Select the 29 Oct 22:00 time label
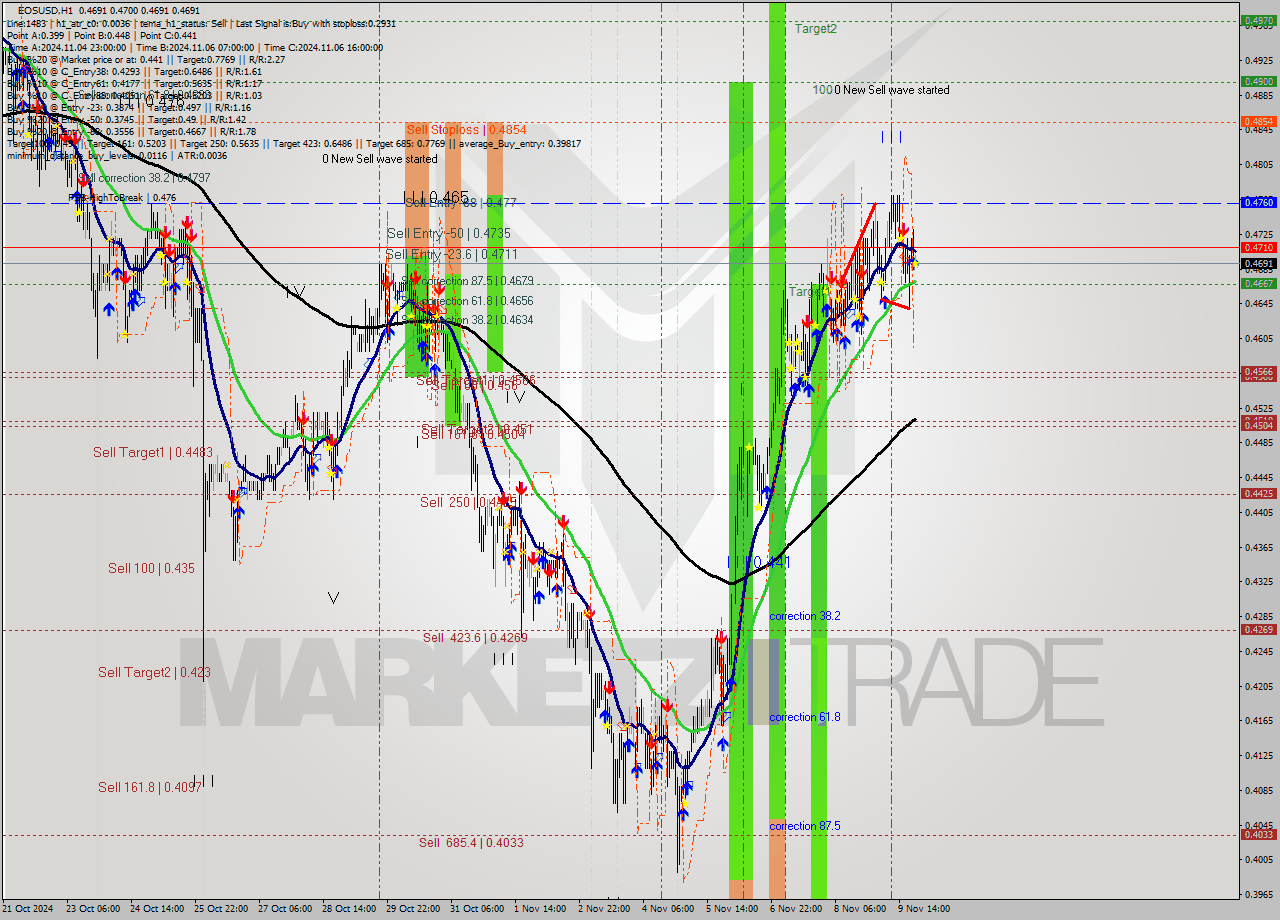This screenshot has height=920, width=1280. coord(413,909)
